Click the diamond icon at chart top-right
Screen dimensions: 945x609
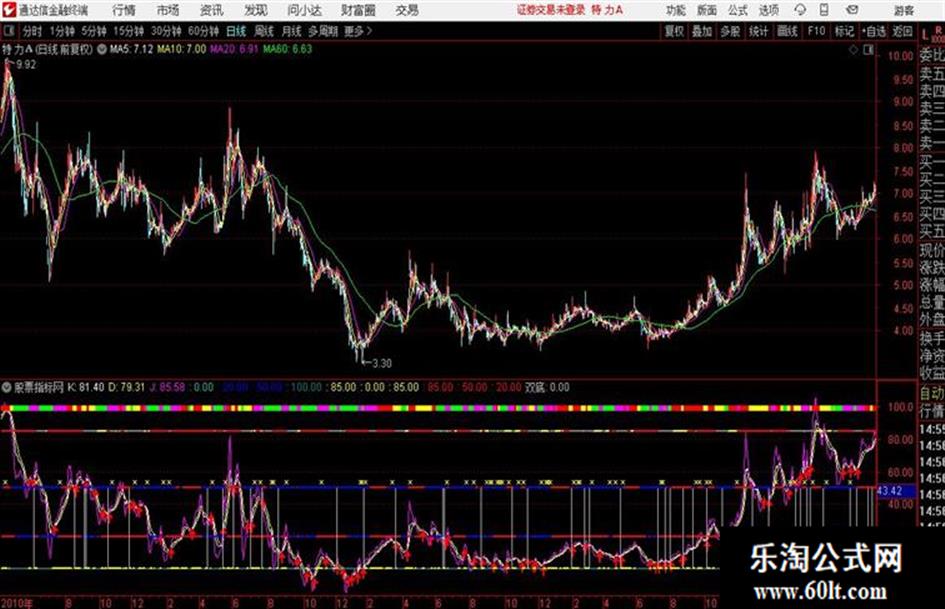click(853, 51)
